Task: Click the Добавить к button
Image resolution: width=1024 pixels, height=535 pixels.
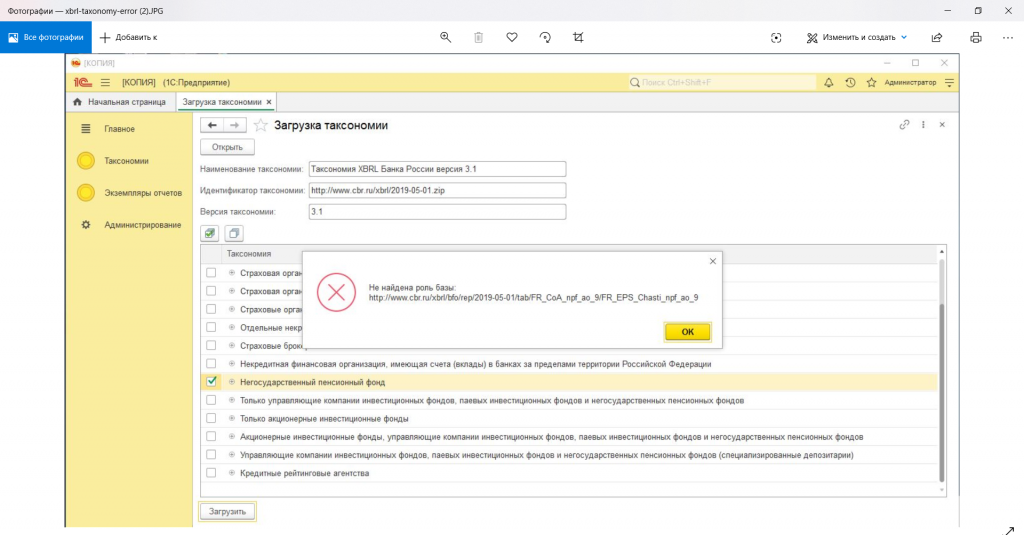Action: [x=129, y=37]
